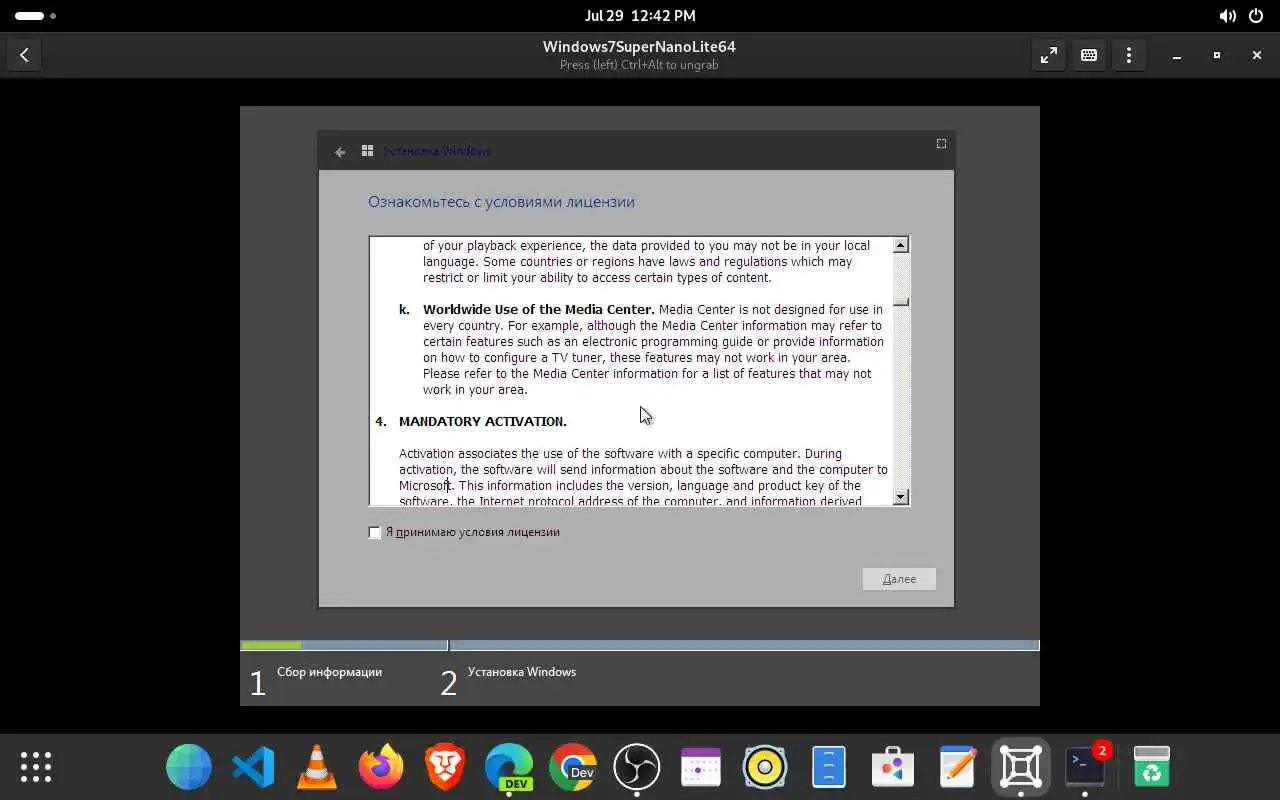Screen dimensions: 1280x800
Task: Click the Worldwide Use of the Media Center text
Action: click(539, 310)
